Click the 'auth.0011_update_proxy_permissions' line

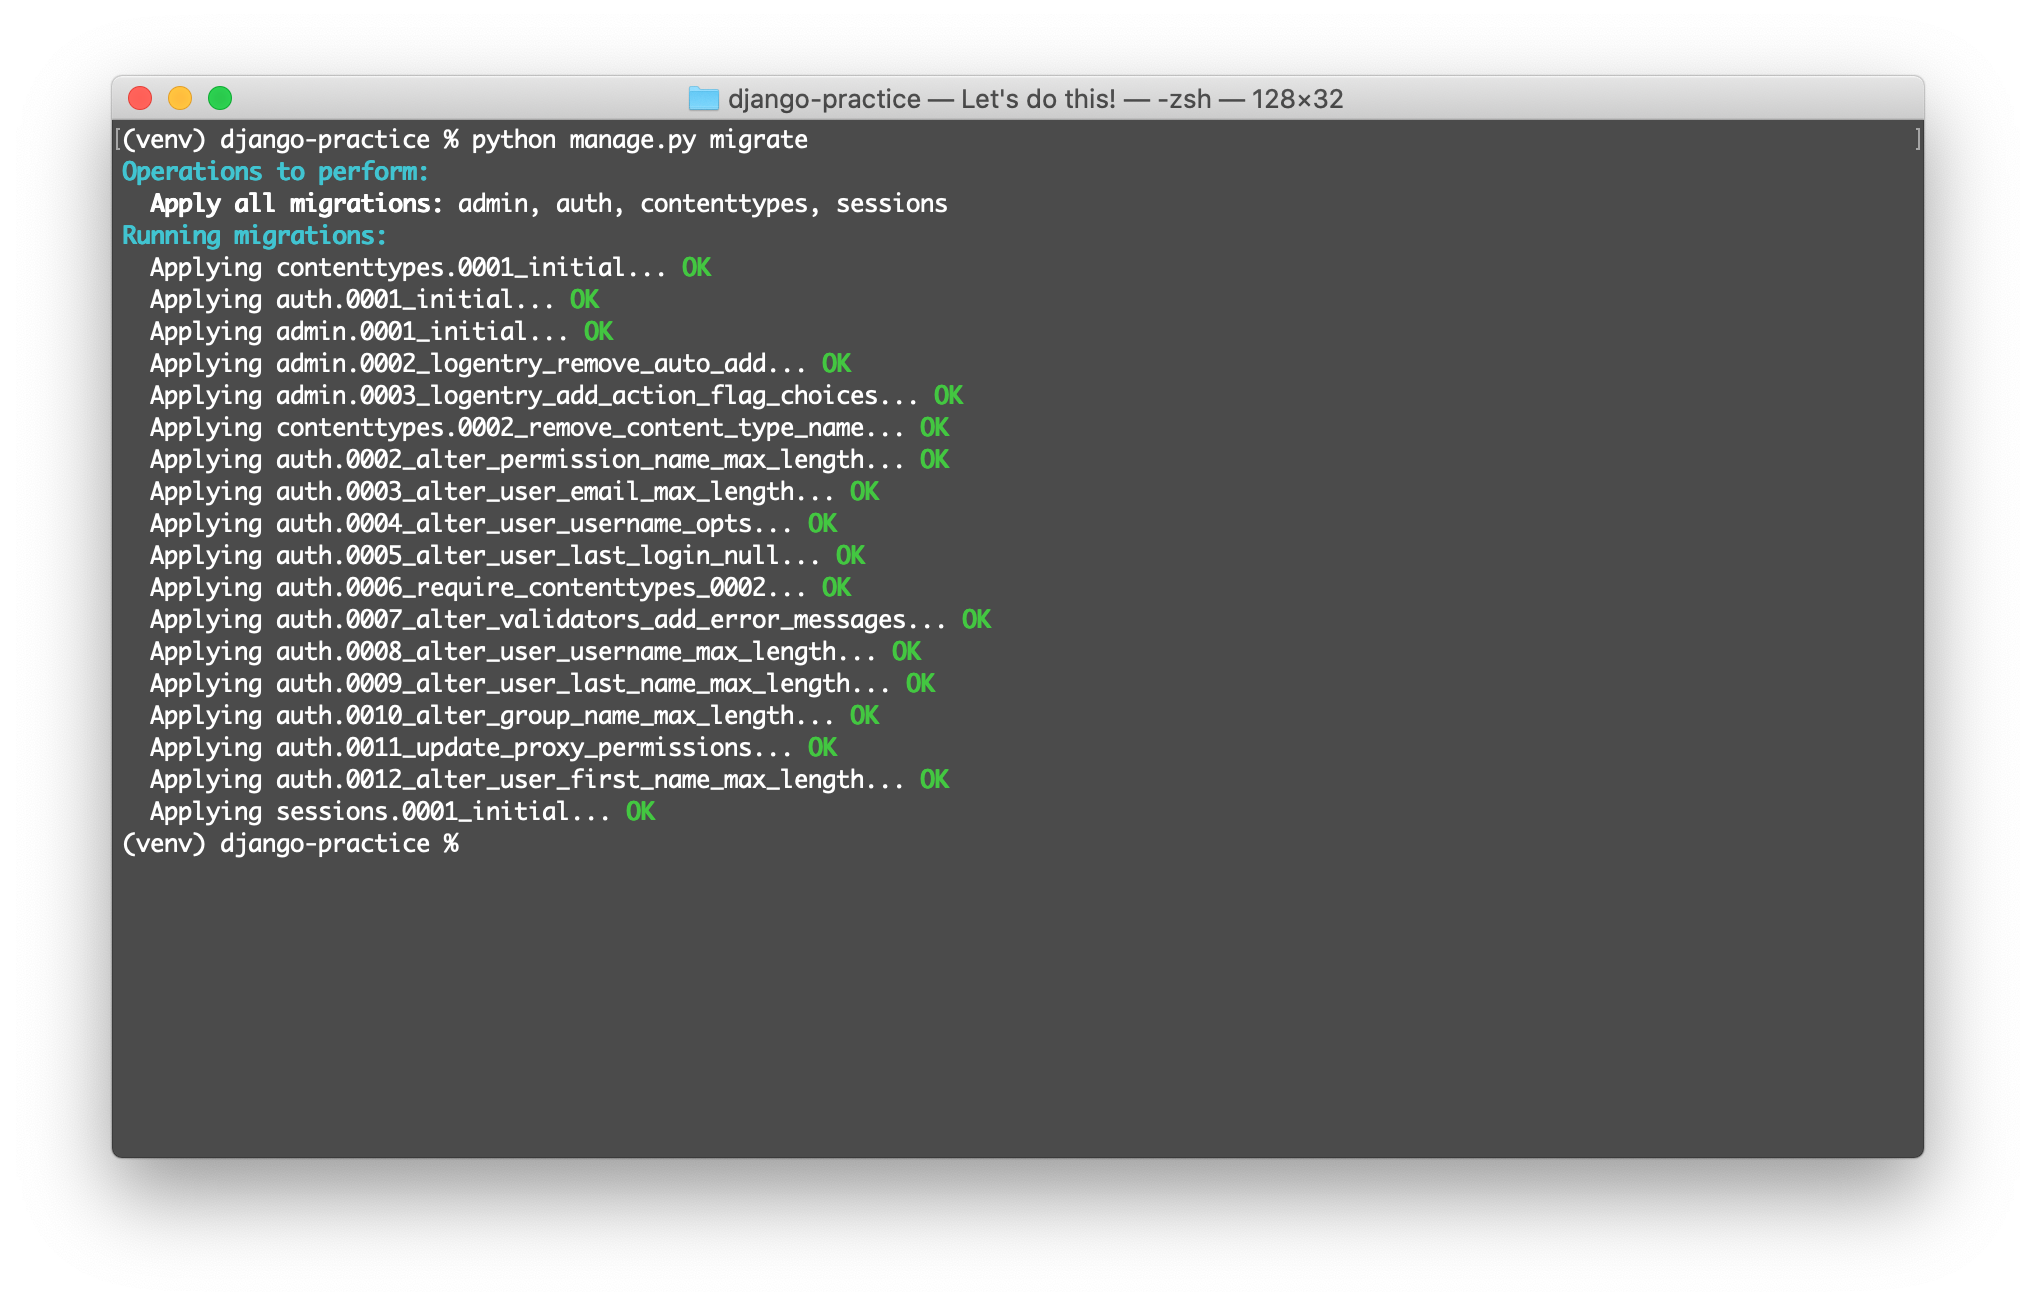click(493, 748)
